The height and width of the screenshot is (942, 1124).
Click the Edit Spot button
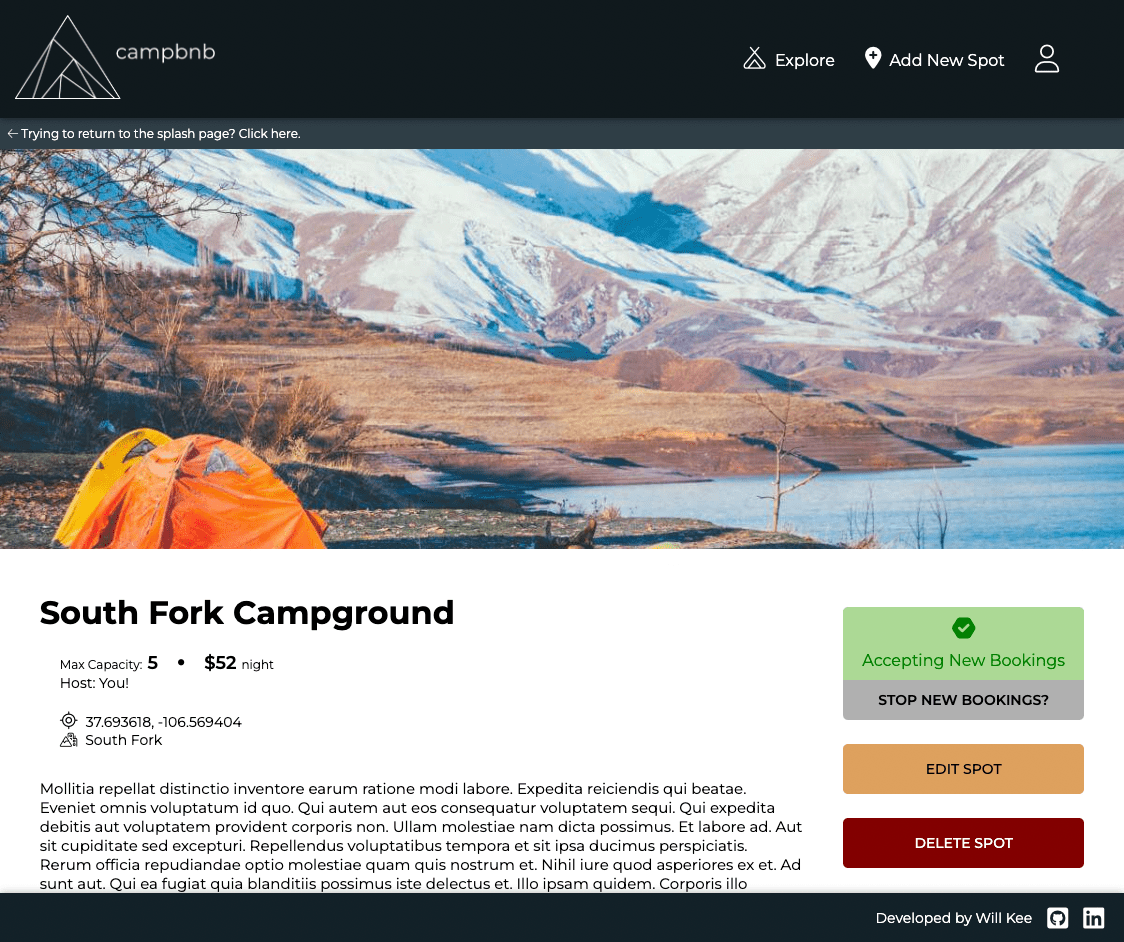click(963, 769)
